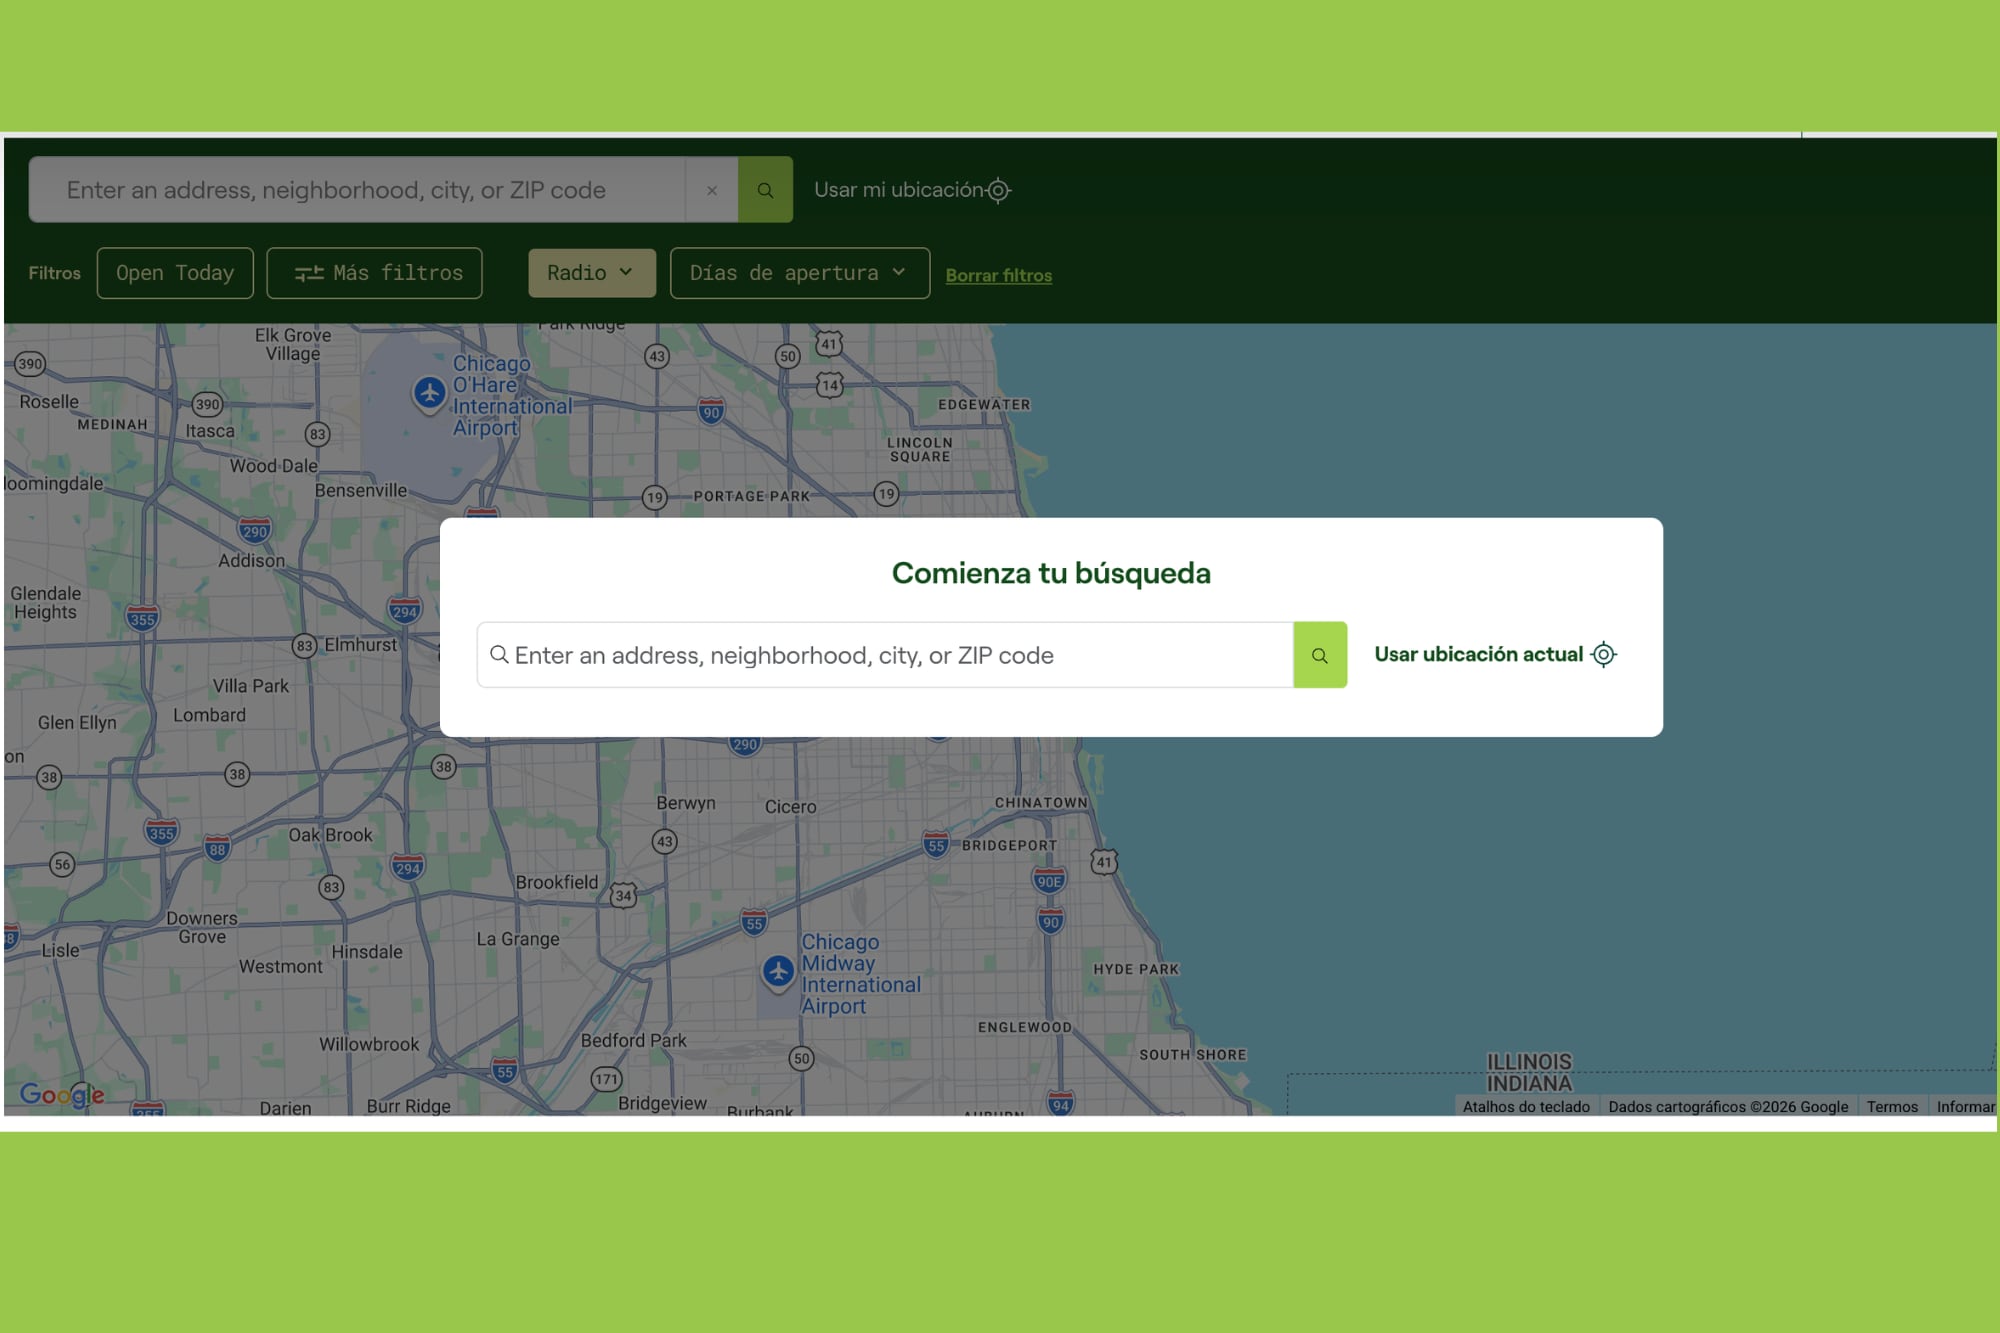Click Borrar filtros link
The width and height of the screenshot is (2000, 1333).
[x=998, y=275]
